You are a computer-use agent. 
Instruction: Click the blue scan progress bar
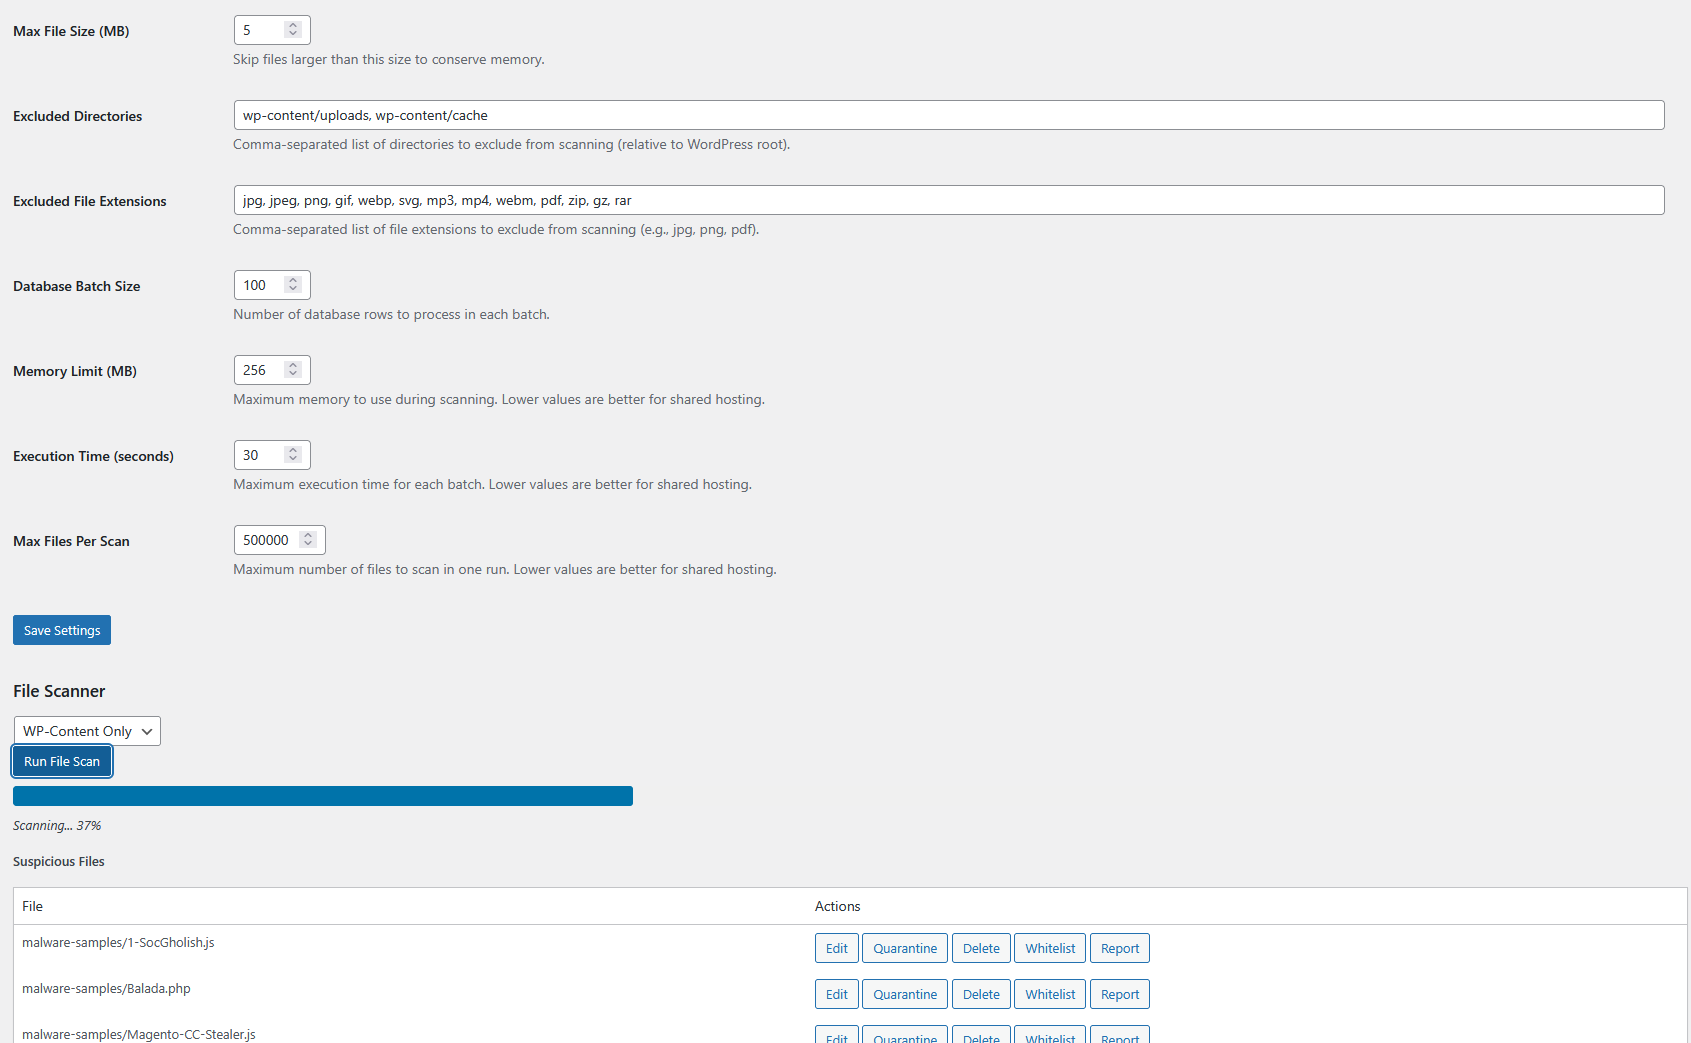tap(322, 796)
